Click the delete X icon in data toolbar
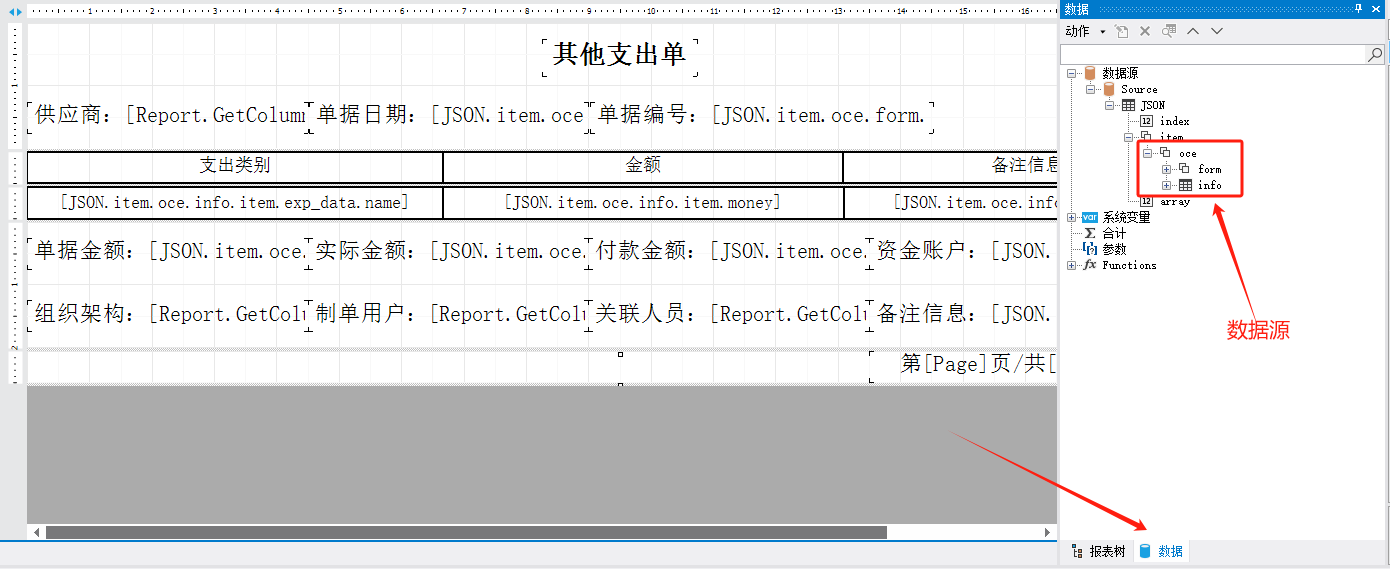Screen dimensions: 1390x569 click(x=1145, y=31)
